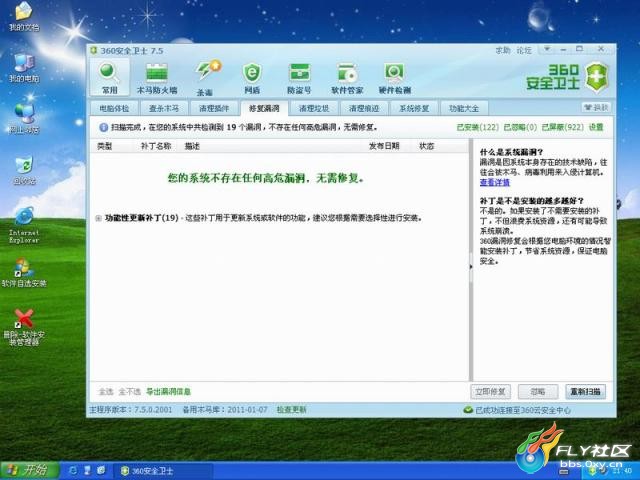Click 检查更新 check update link

click(291, 410)
